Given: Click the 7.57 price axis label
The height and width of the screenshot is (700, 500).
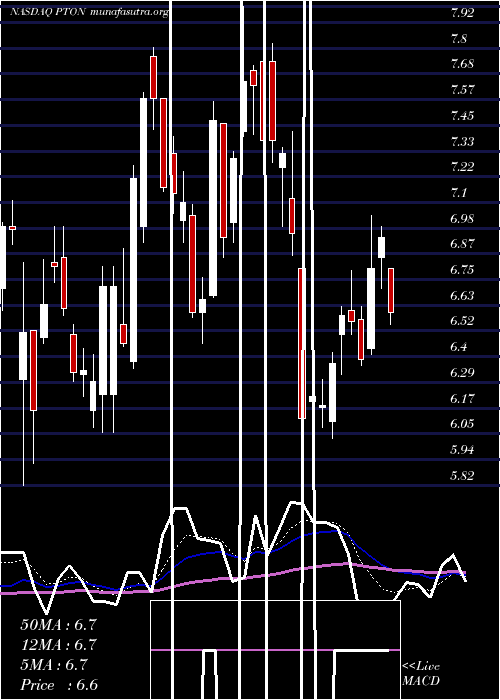Looking at the screenshot, I should pos(462,90).
